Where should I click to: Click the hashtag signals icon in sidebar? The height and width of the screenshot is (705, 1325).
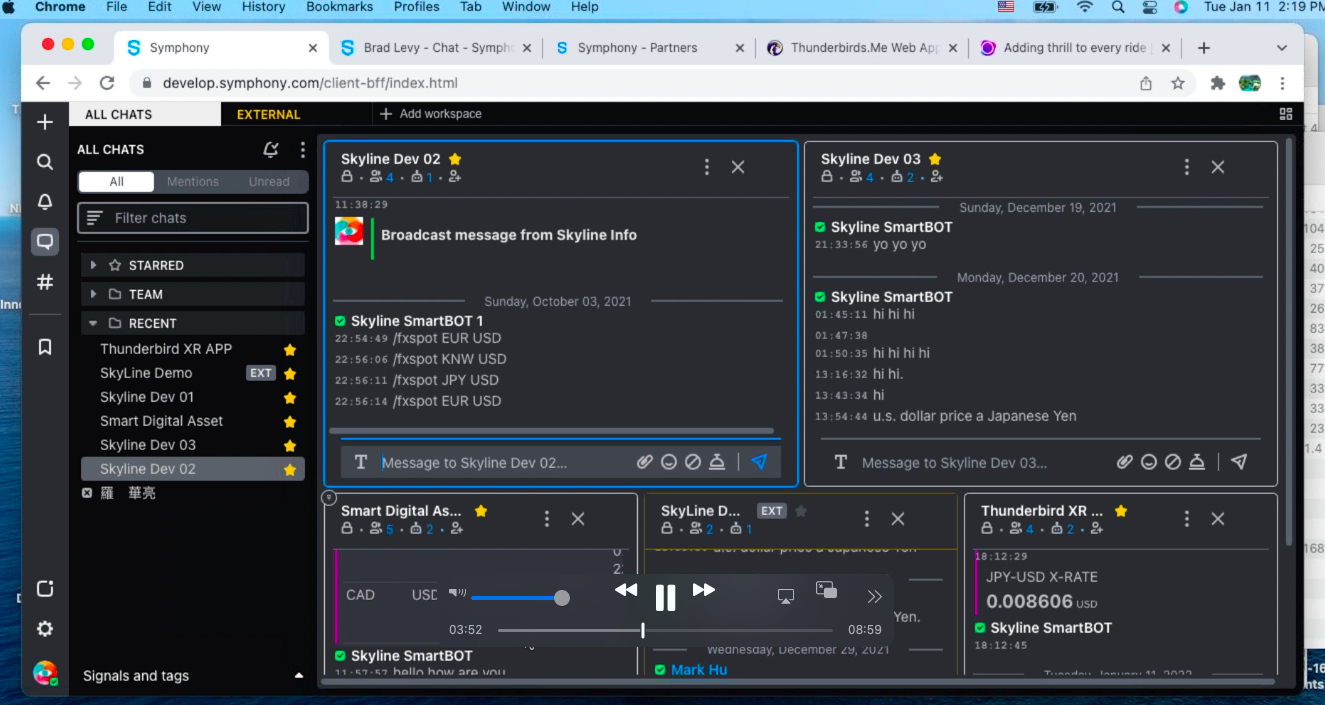45,282
